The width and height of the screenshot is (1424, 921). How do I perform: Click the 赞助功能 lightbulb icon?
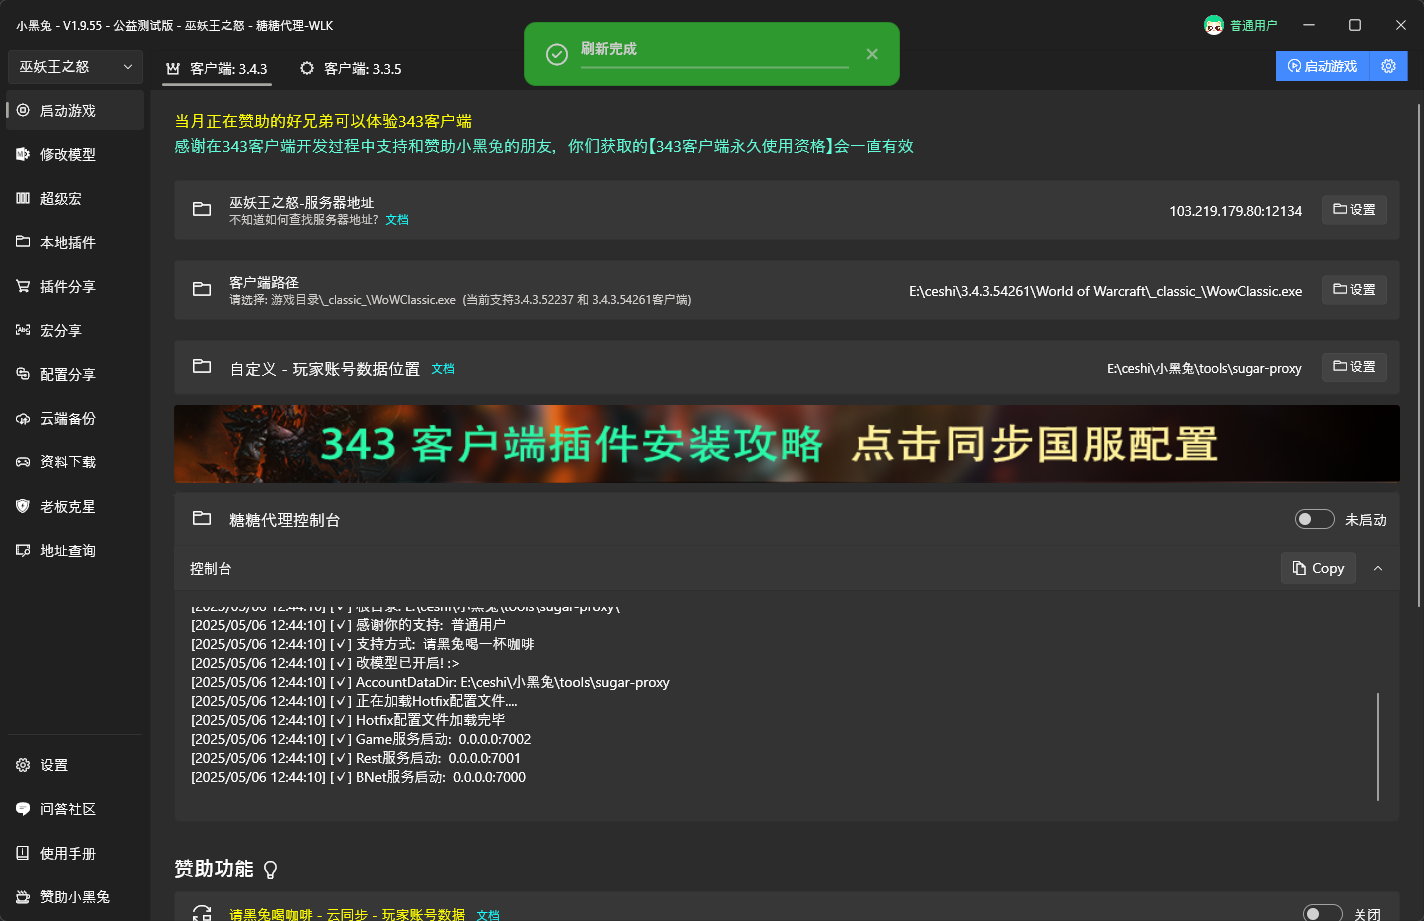point(270,869)
